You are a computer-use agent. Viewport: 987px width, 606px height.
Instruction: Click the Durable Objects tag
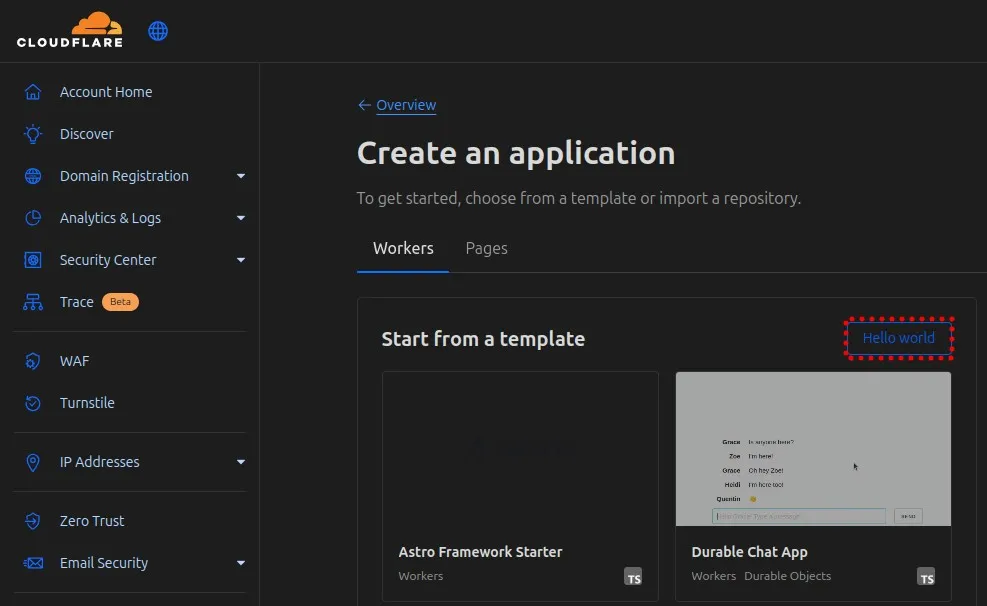coord(787,576)
